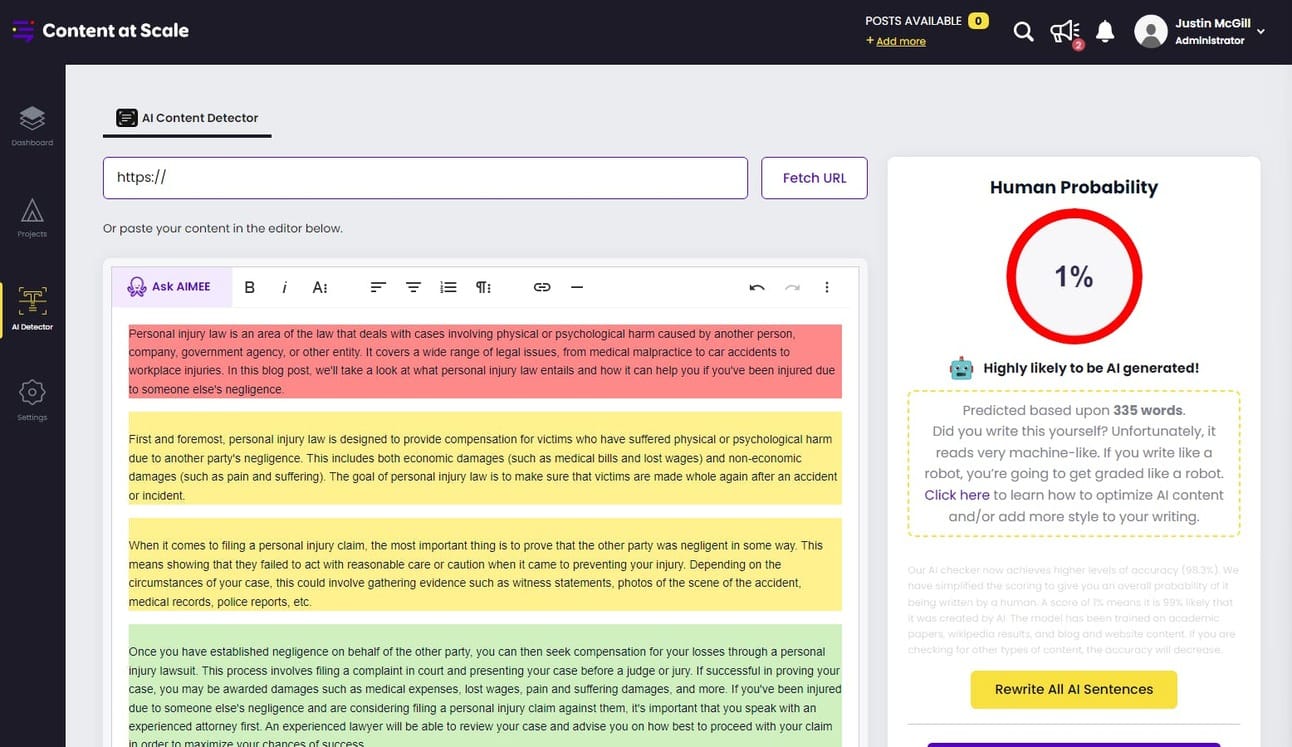Click the Ask AIMEE button
The width and height of the screenshot is (1292, 747).
(171, 287)
